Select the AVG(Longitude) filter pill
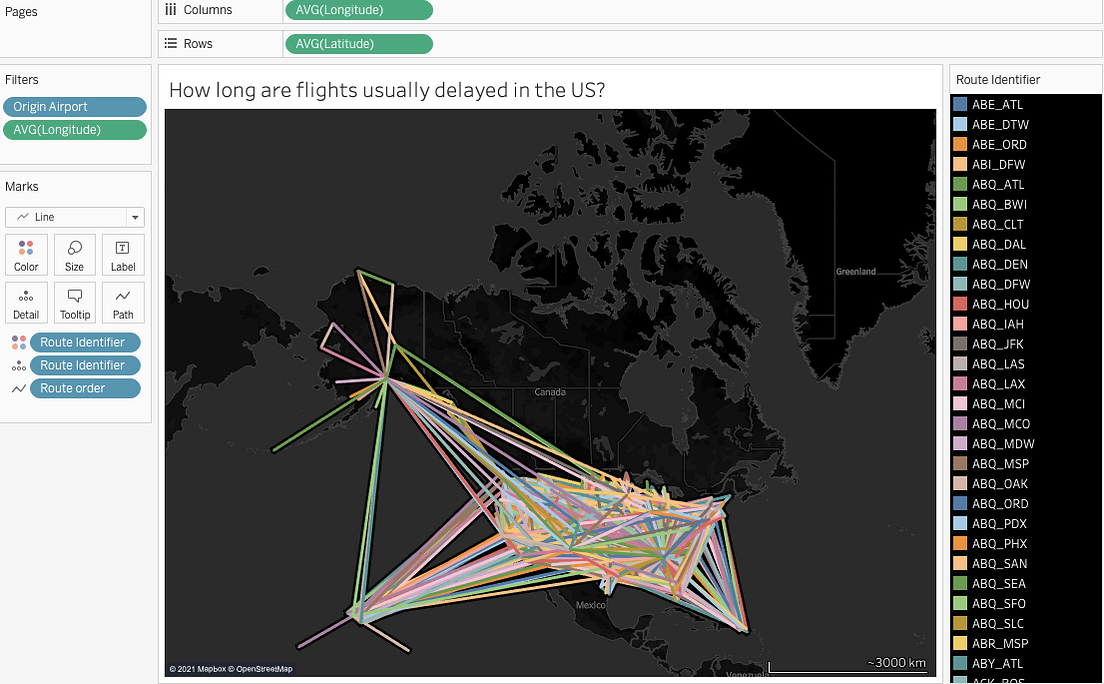Image resolution: width=1104 pixels, height=684 pixels. pyautogui.click(x=74, y=129)
